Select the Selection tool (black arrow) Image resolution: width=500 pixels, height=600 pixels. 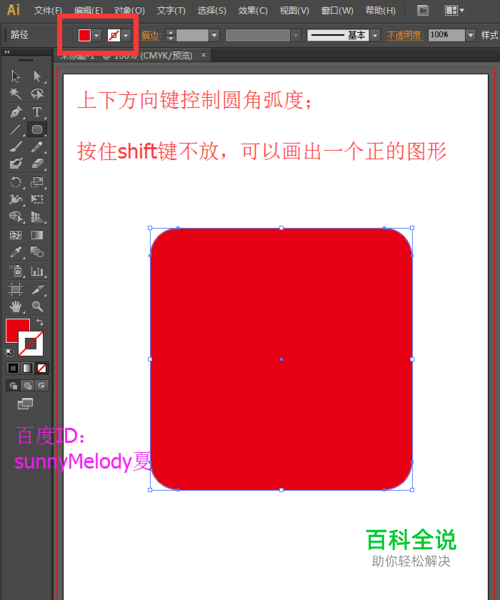click(x=16, y=76)
